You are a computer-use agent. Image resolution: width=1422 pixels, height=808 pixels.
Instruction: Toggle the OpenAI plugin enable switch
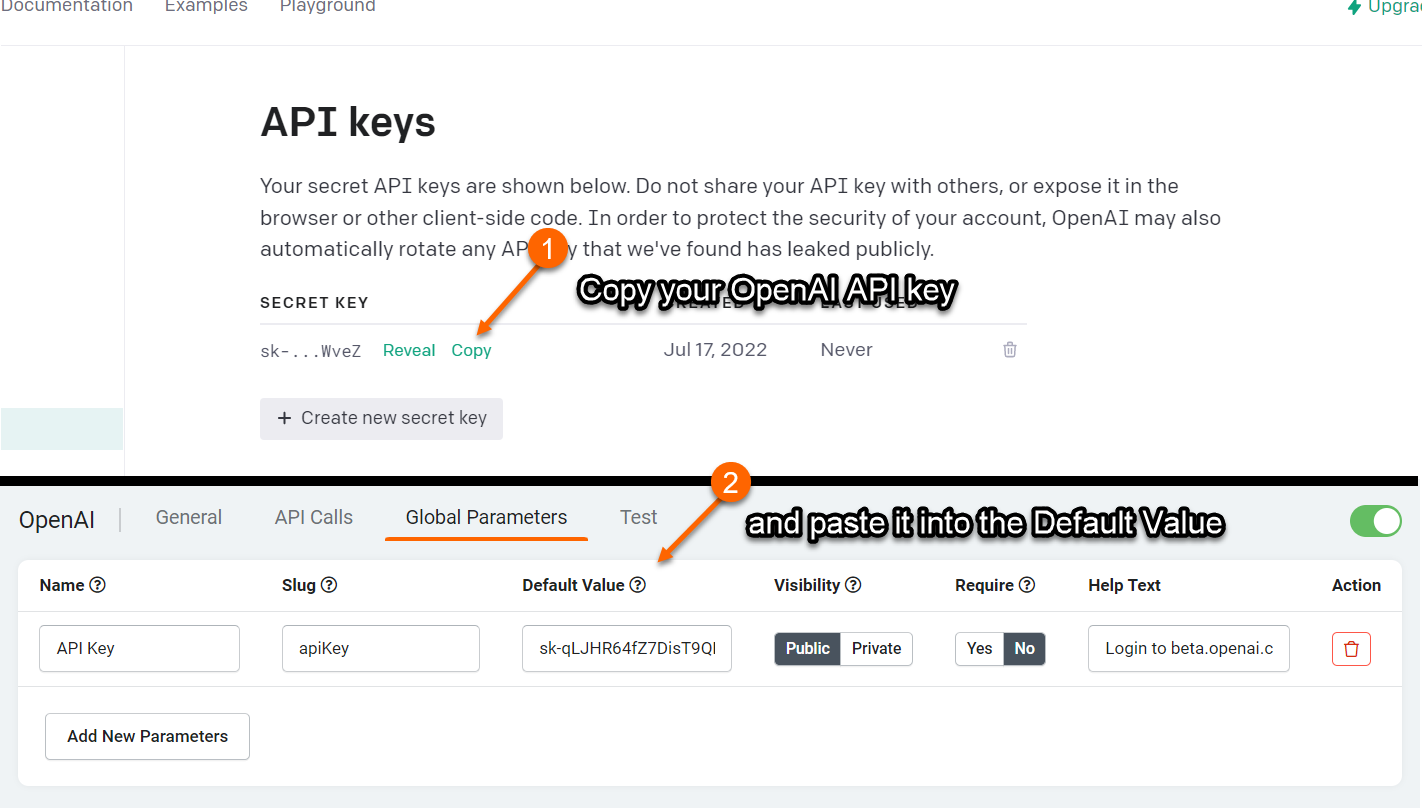tap(1375, 521)
